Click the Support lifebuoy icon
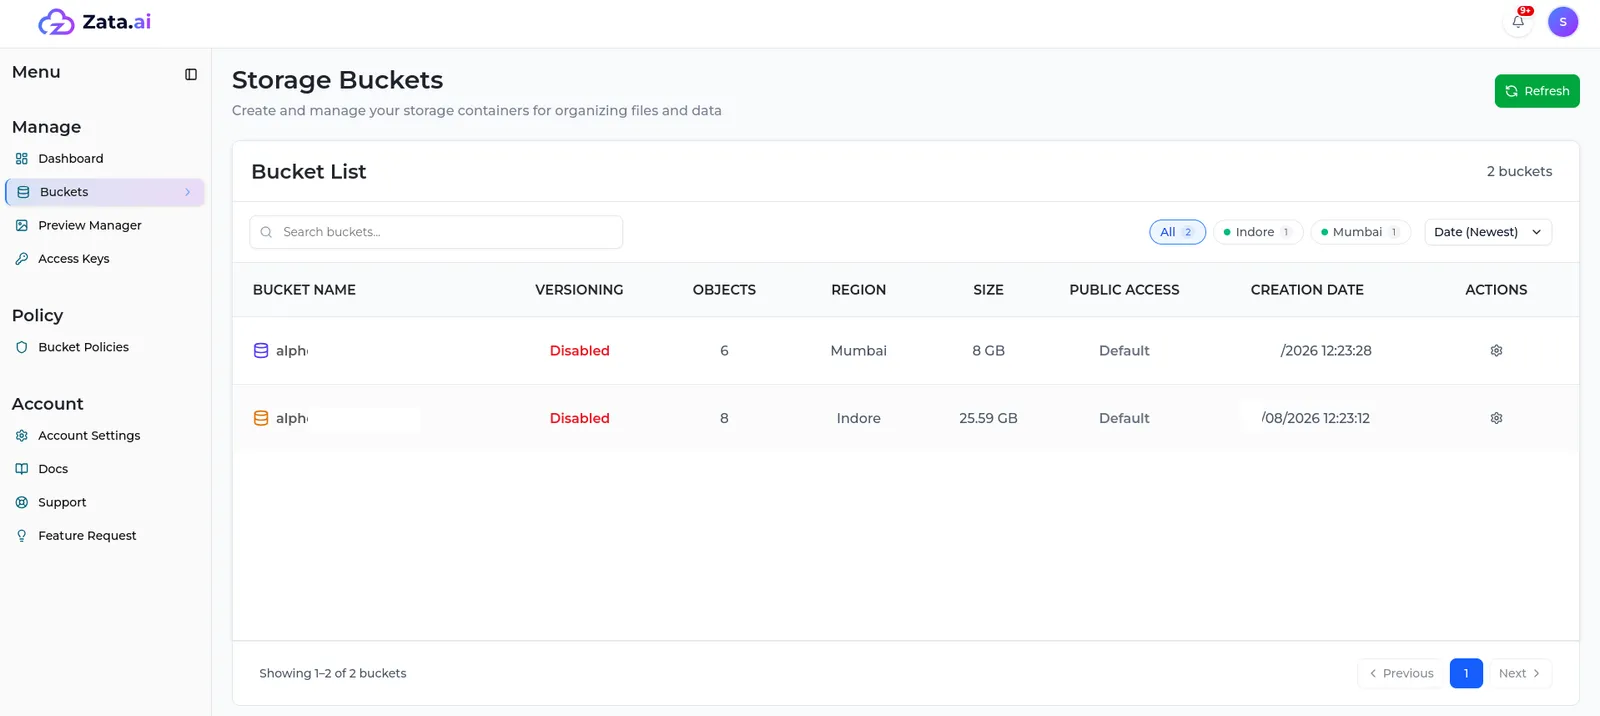 (22, 502)
